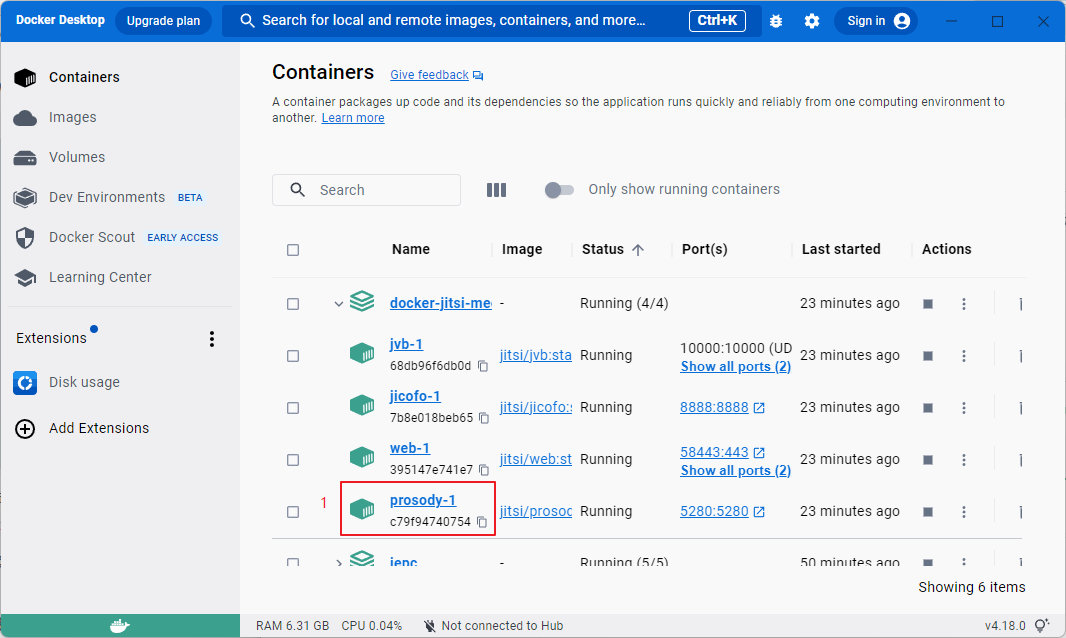
Task: Click the Add Extensions plus icon
Action: pyautogui.click(x=25, y=429)
